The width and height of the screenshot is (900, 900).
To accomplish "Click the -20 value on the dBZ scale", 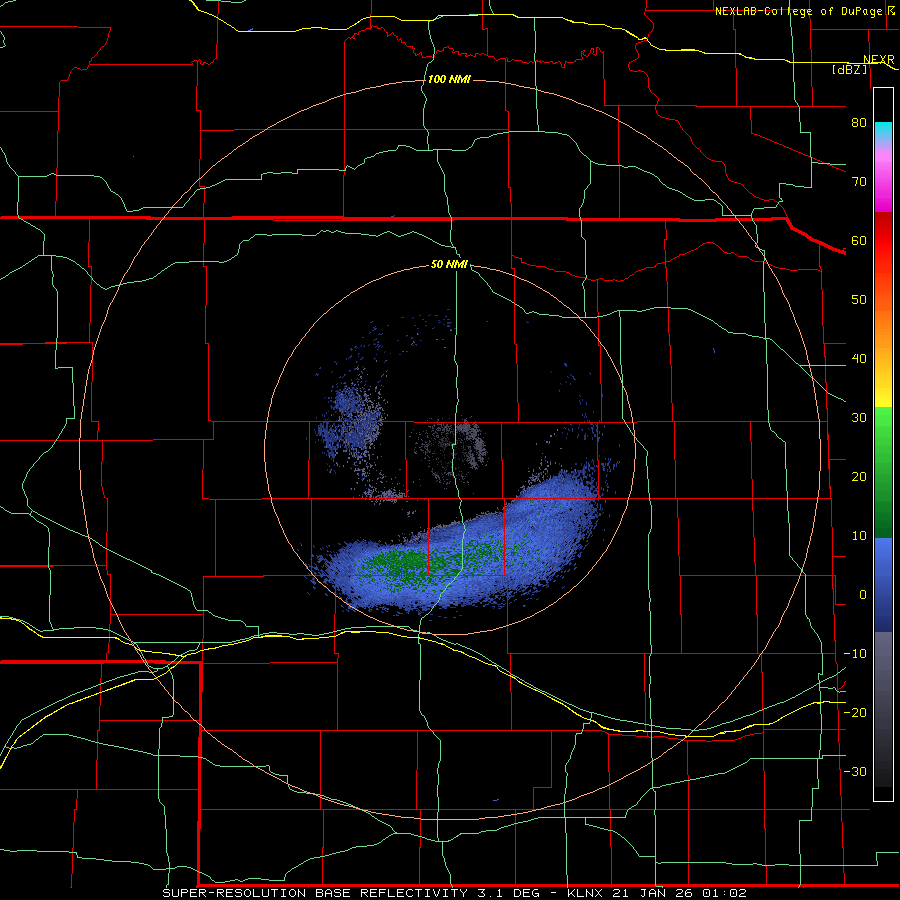I will (x=855, y=712).
